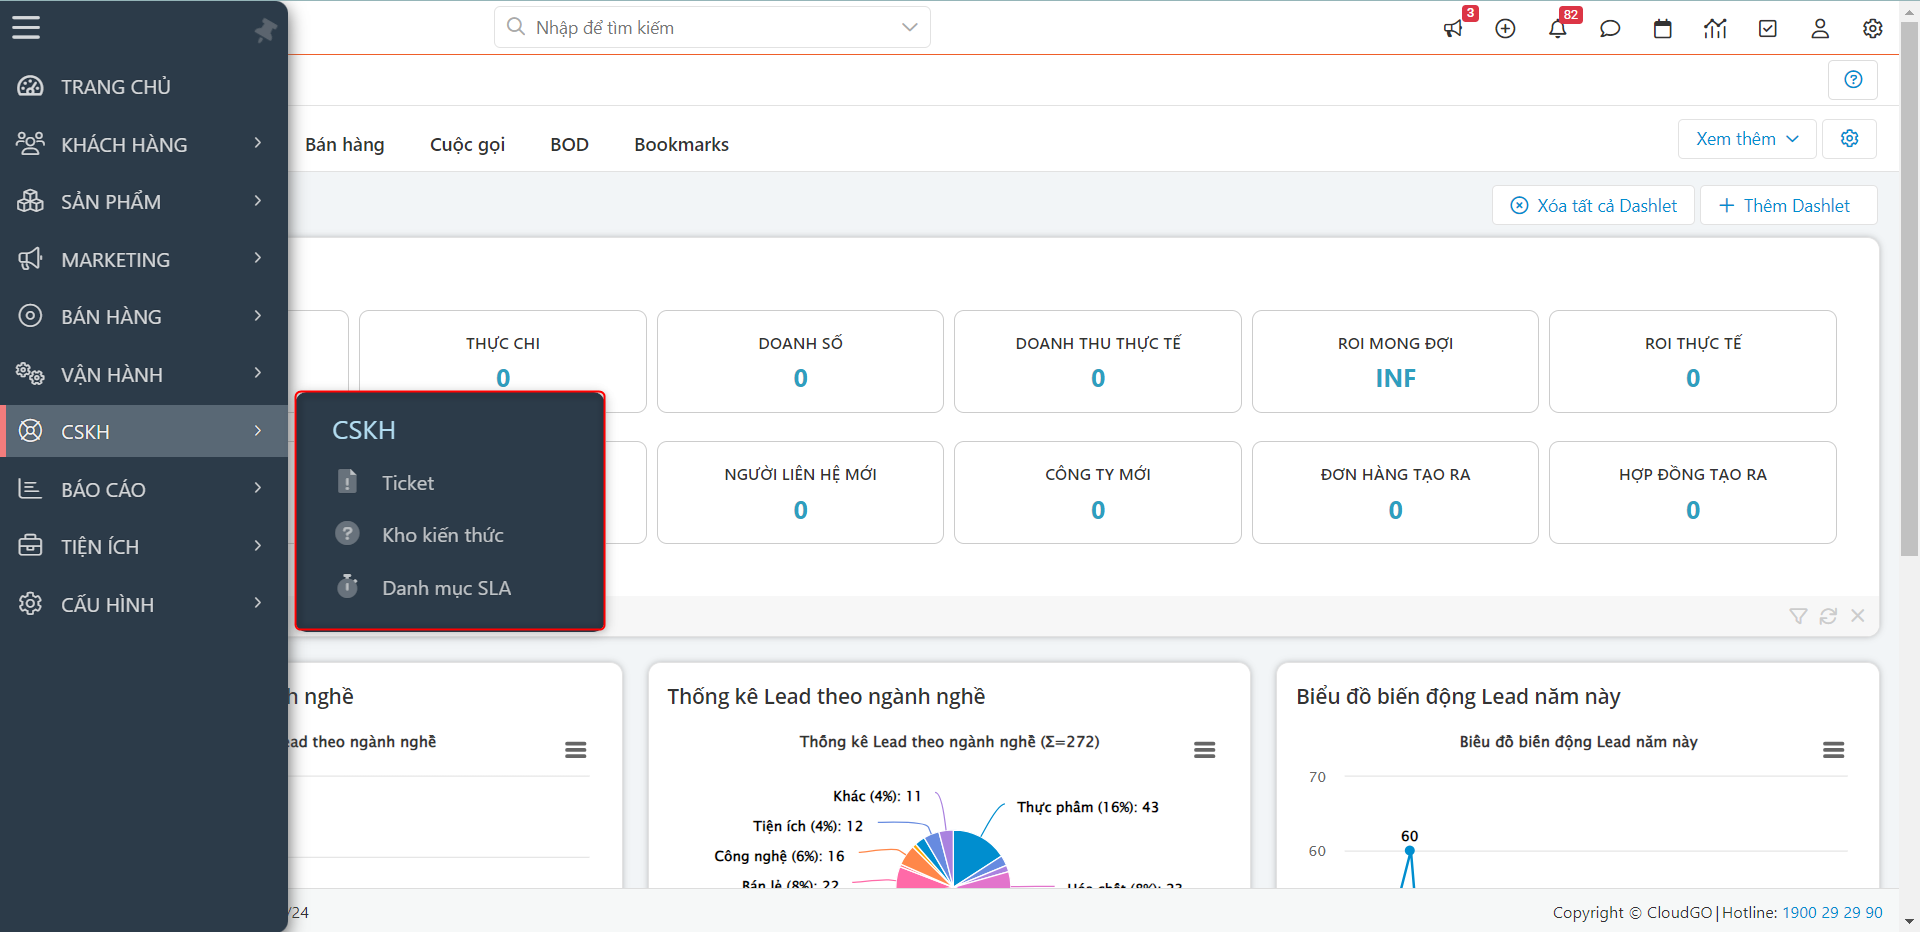Click the Thêm Dashlet button
1920x932 pixels.
click(1785, 206)
